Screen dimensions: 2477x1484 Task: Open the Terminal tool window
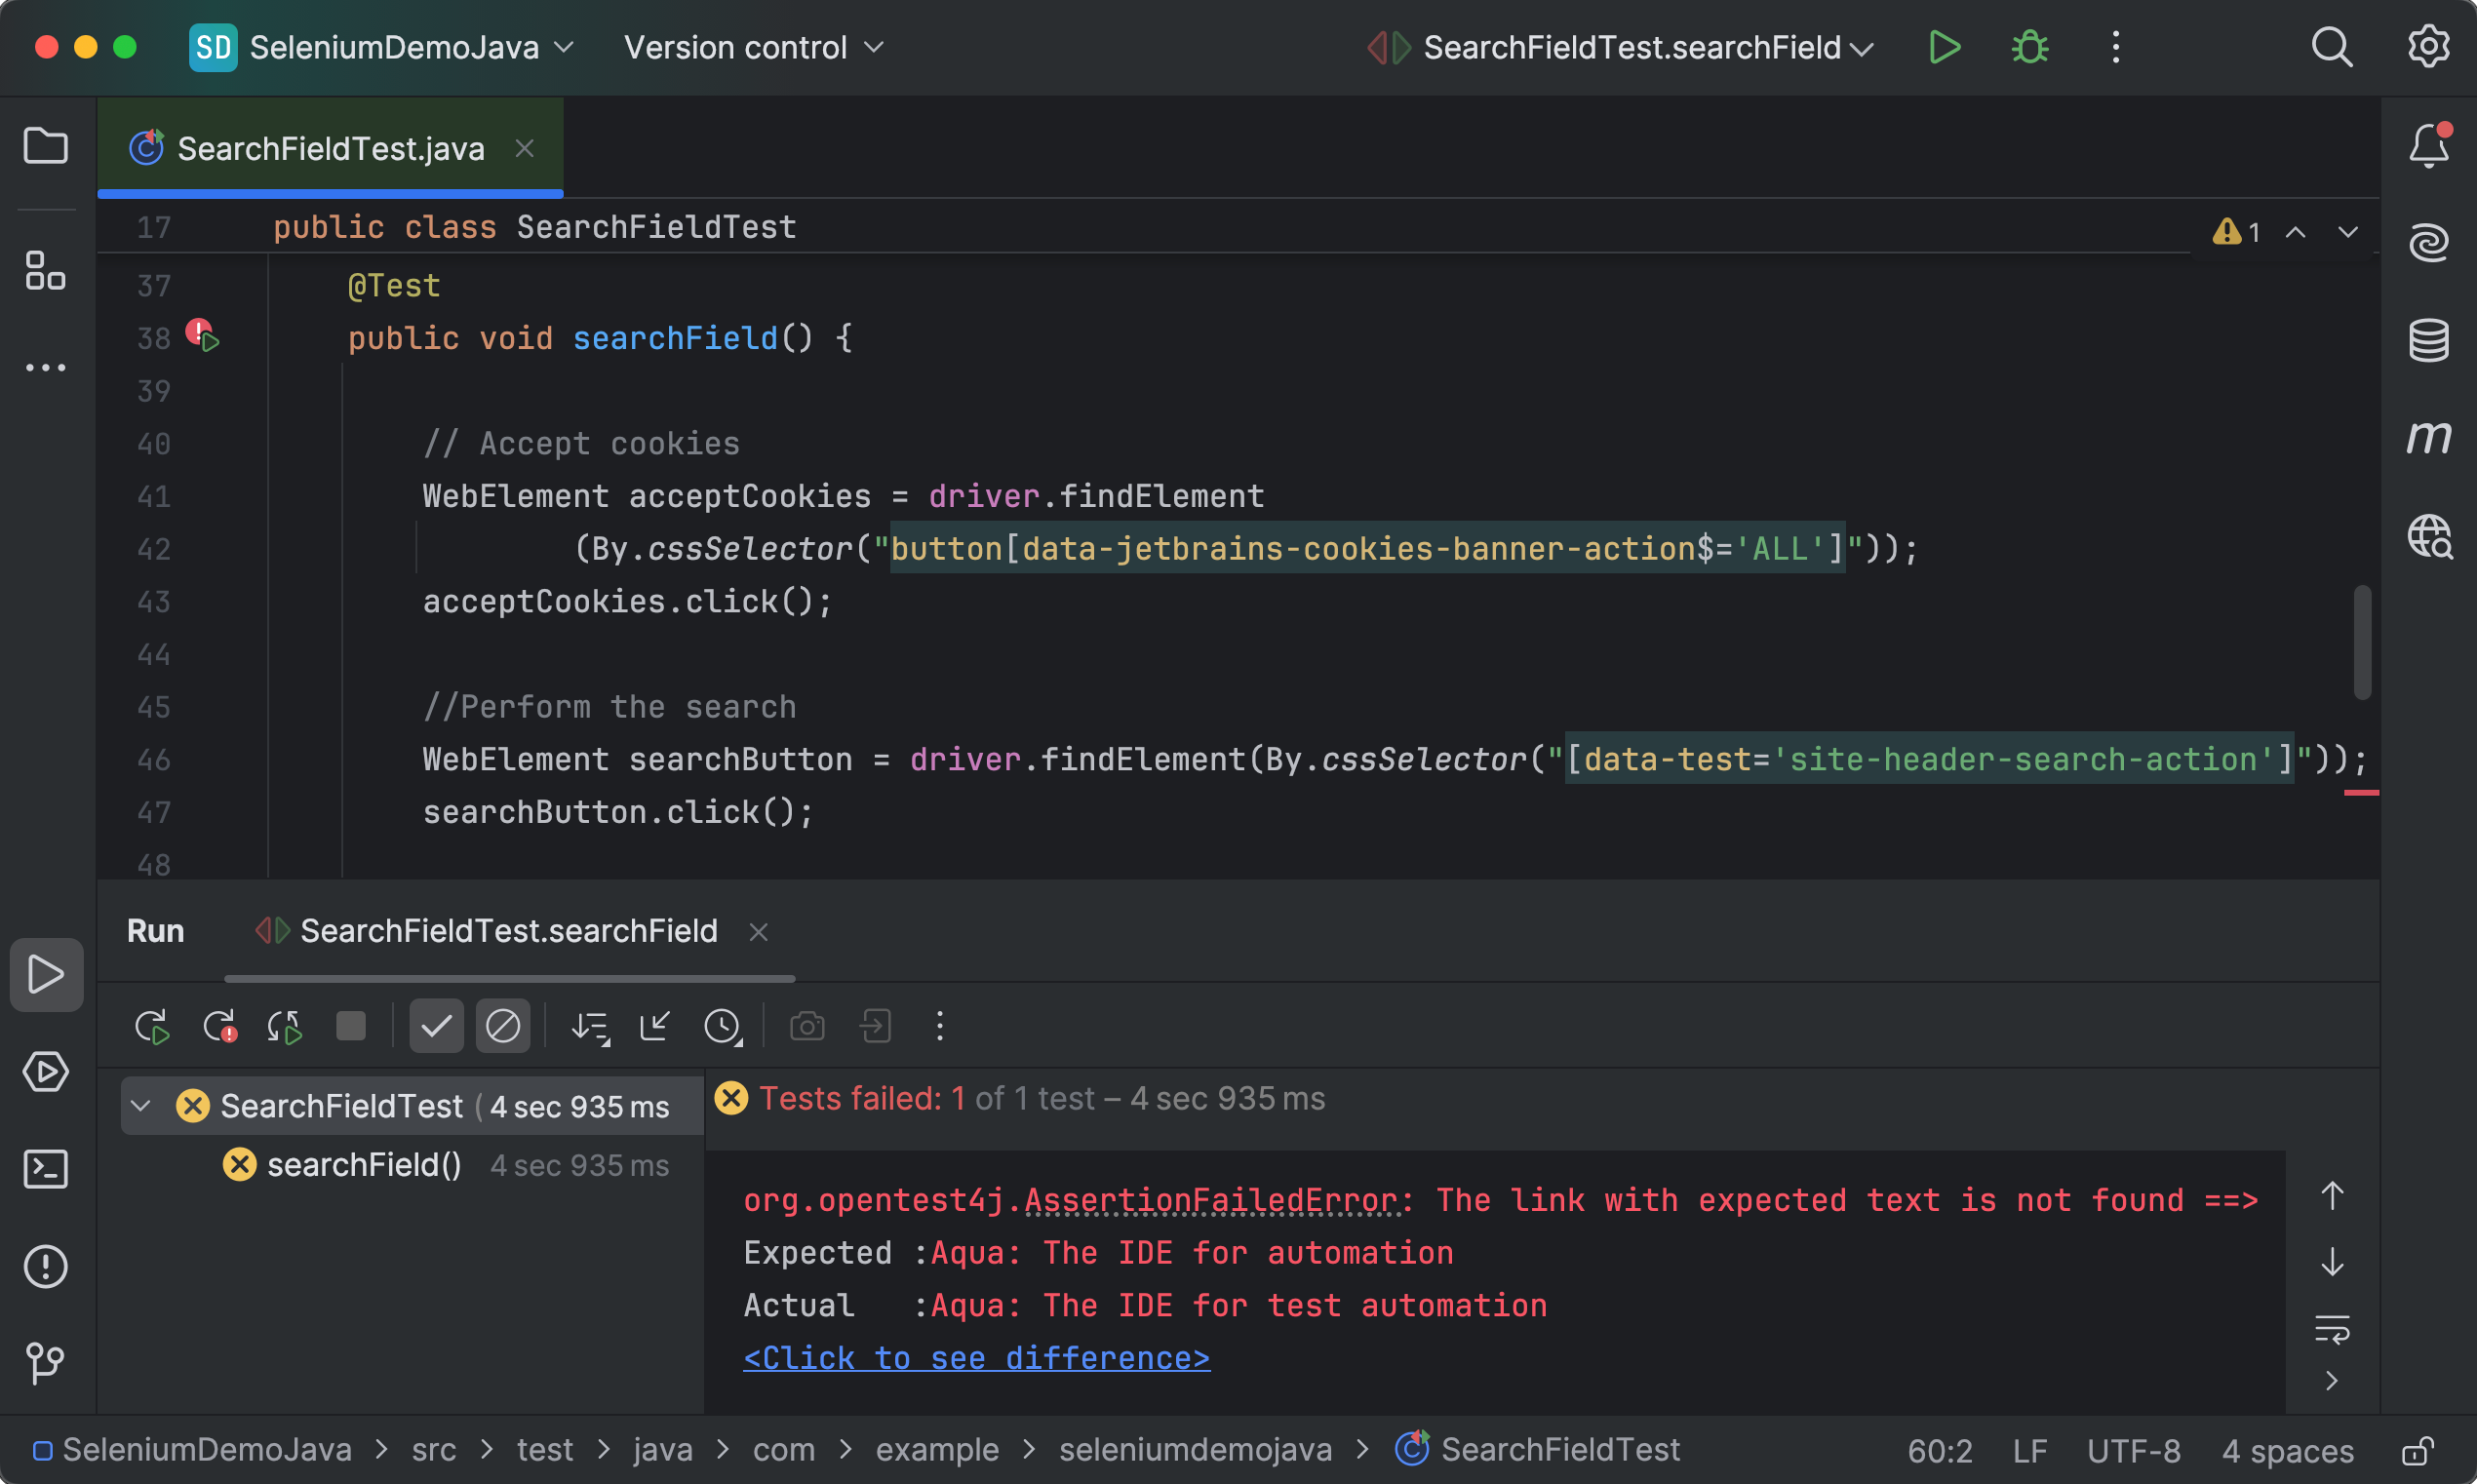click(x=46, y=1169)
